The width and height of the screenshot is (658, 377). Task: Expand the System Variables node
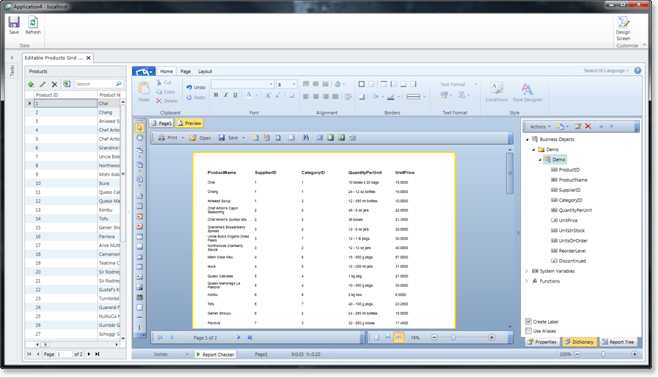527,271
